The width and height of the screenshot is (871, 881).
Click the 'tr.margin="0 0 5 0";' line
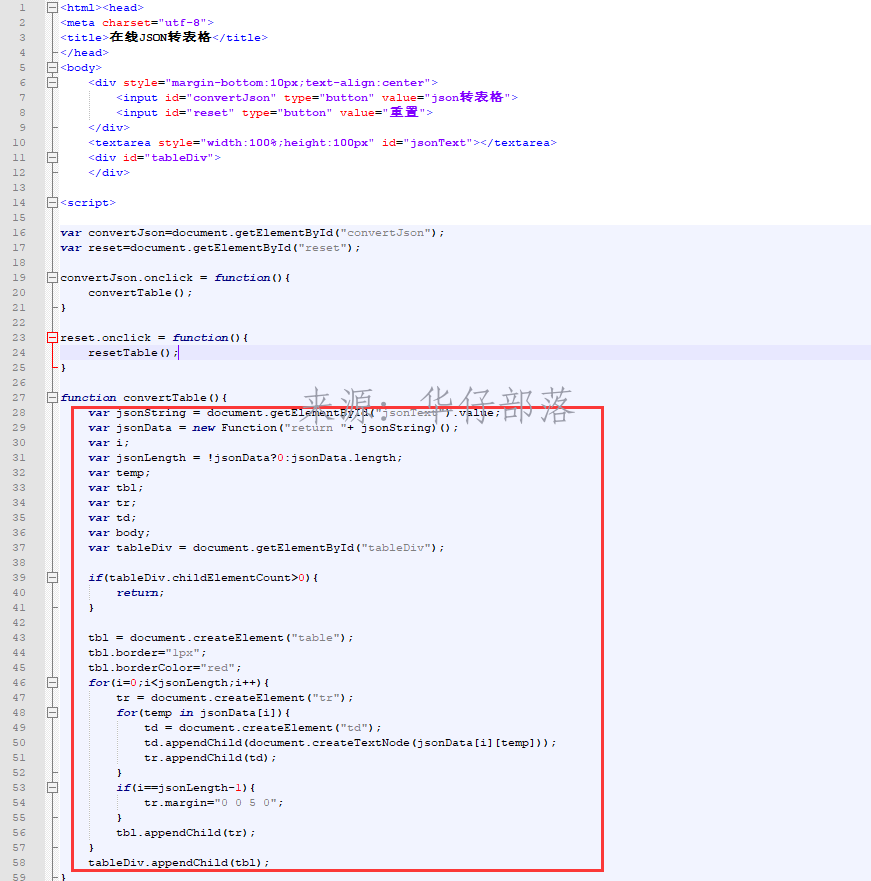click(214, 803)
